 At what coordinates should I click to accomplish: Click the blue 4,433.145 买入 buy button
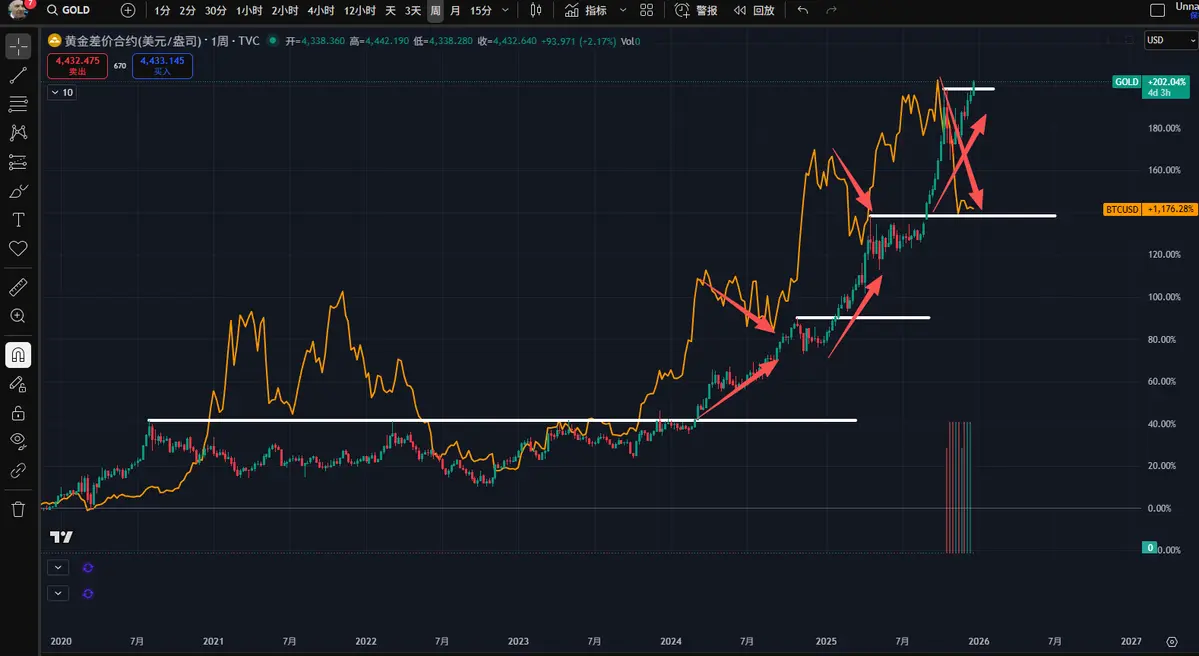[x=162, y=66]
